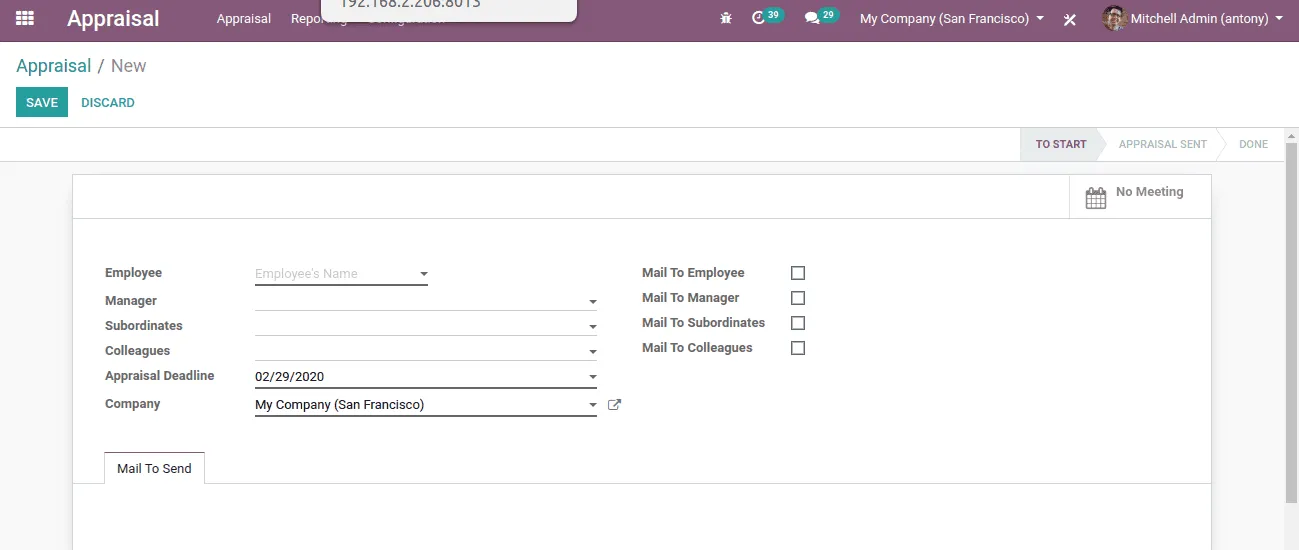Enable Mail To Employee checkbox
Screen dimensions: 1299x550
point(798,273)
